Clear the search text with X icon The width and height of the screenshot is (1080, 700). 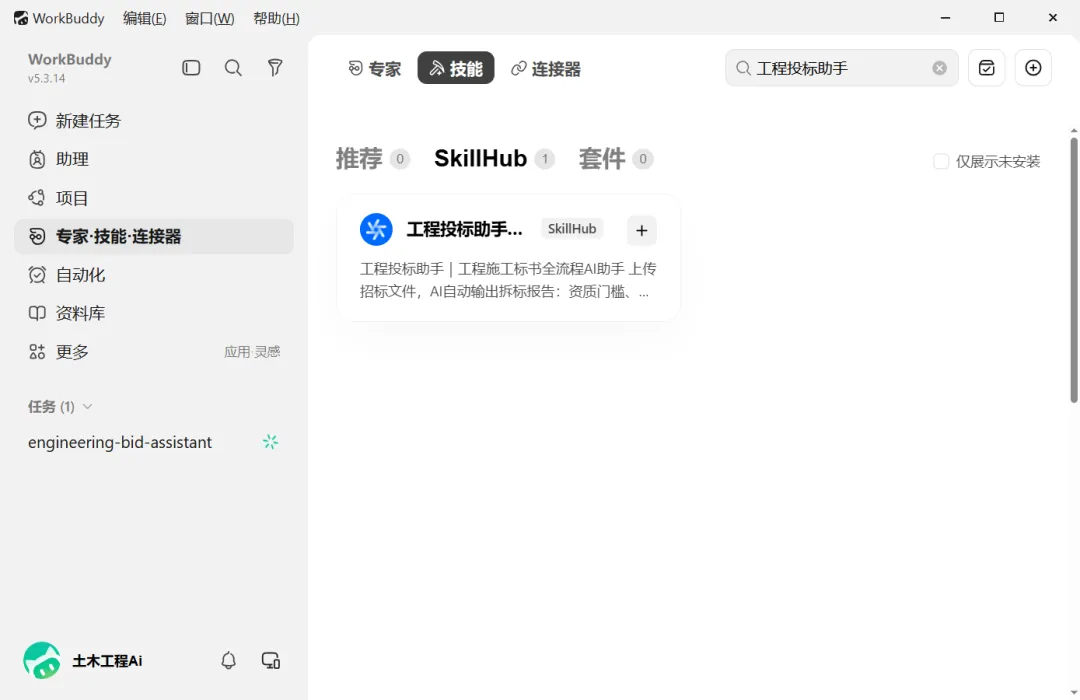pyautogui.click(x=939, y=68)
